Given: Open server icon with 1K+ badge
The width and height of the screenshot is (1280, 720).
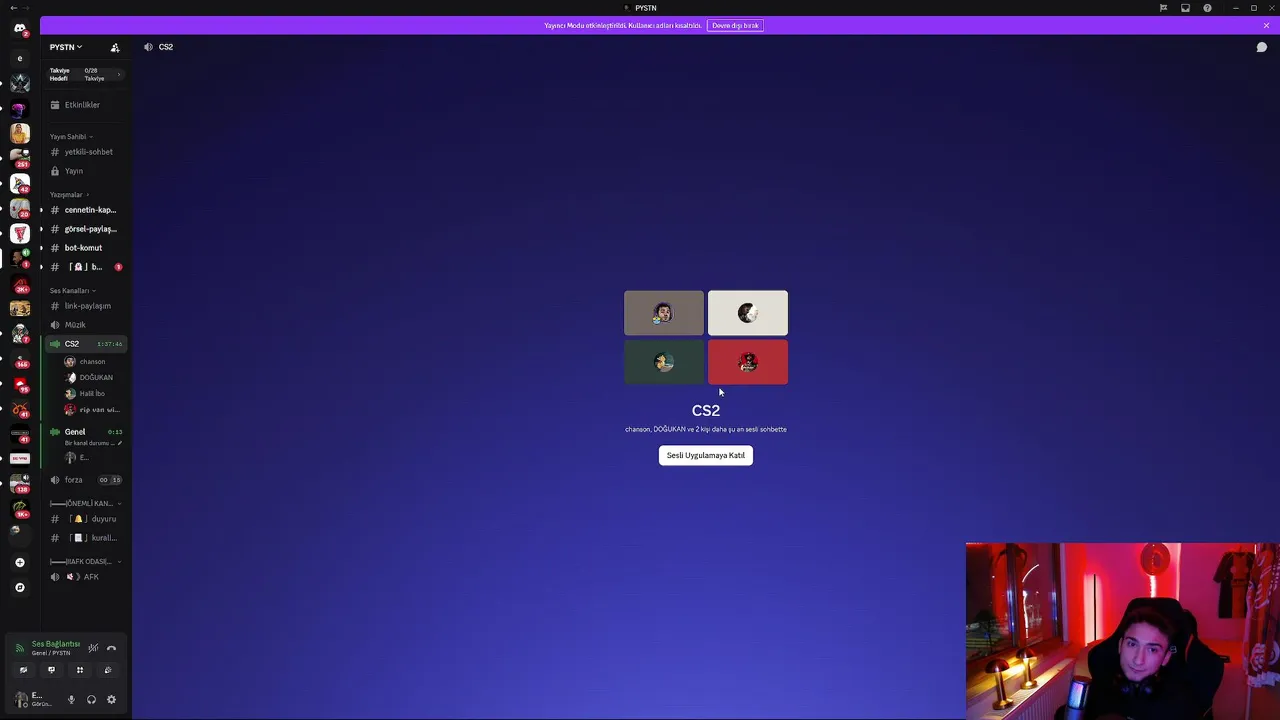Looking at the screenshot, I should 20,508.
